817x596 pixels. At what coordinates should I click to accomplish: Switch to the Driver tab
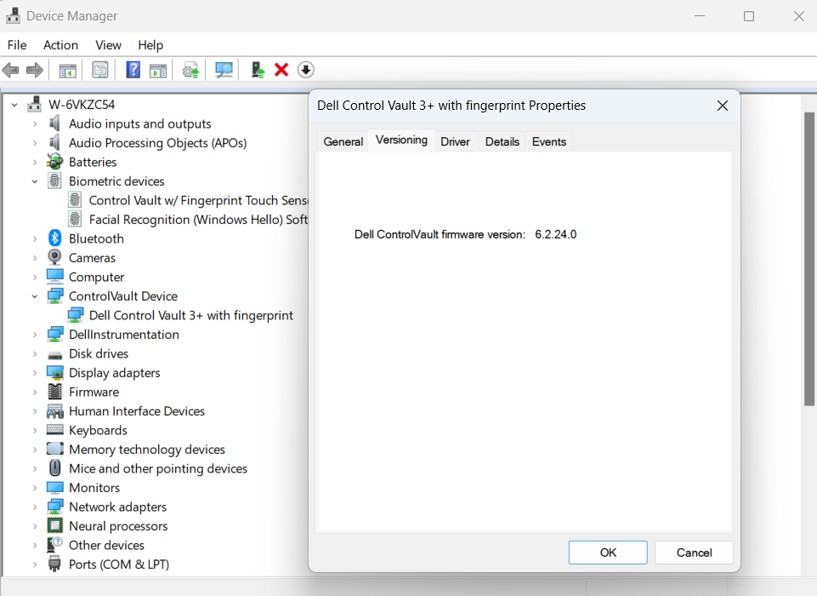(x=454, y=141)
